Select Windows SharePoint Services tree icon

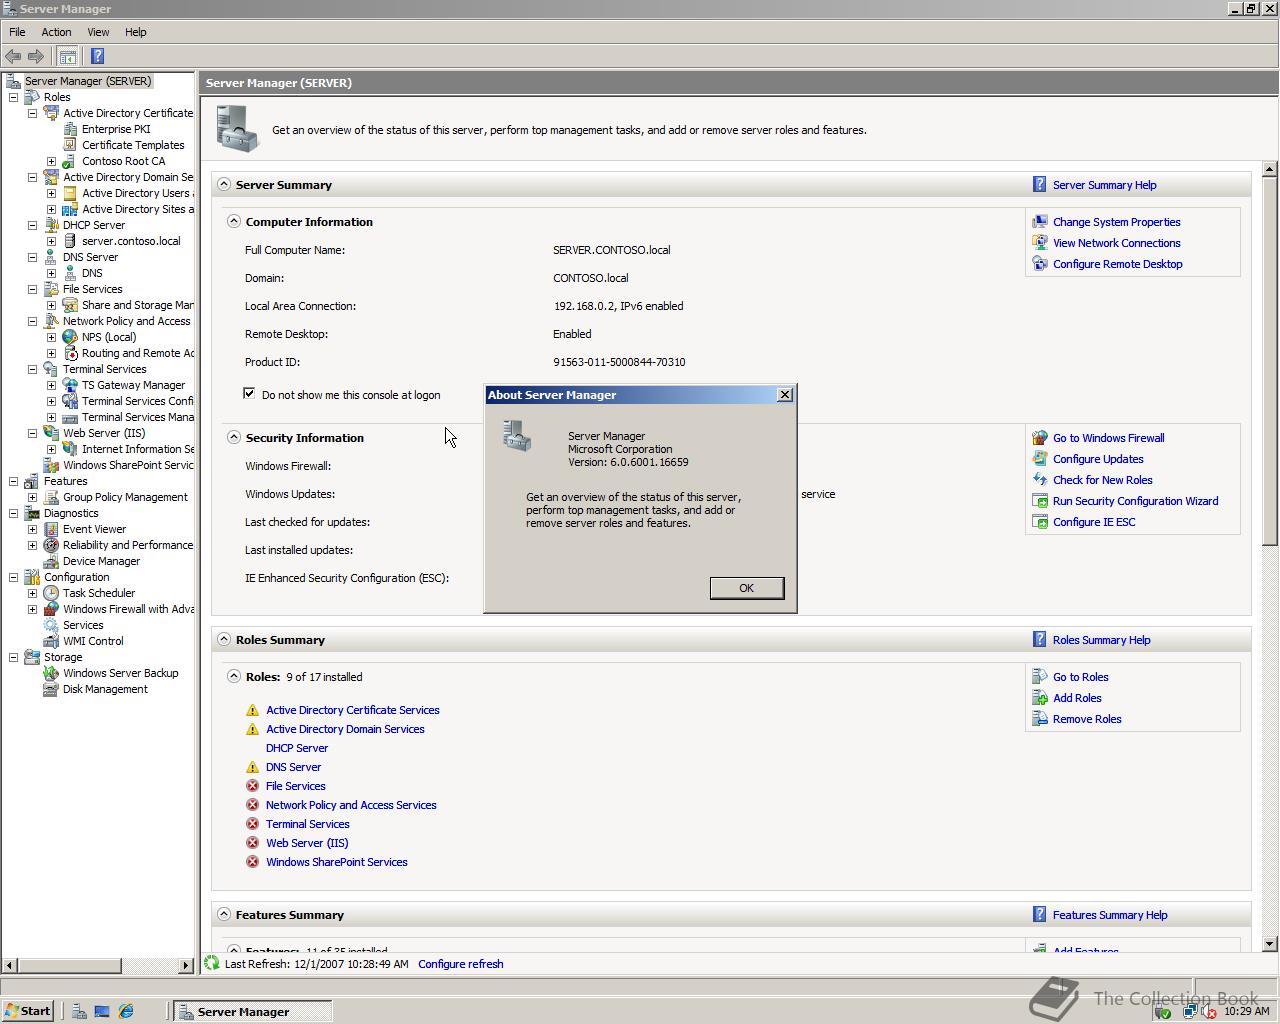click(x=51, y=465)
